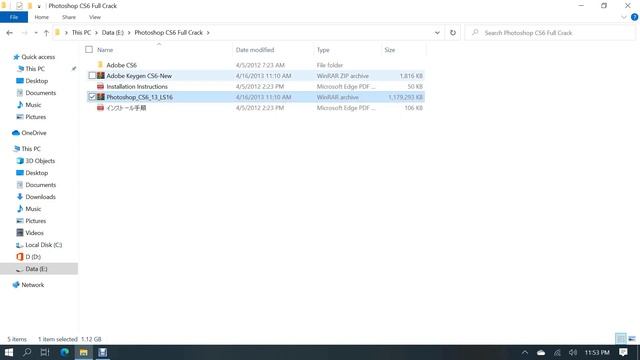
Task: Select the Adobe CS6 folder icon
Action: point(100,64)
